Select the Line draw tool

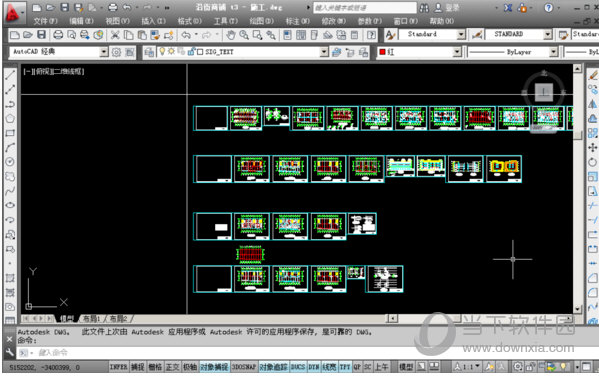[10, 75]
